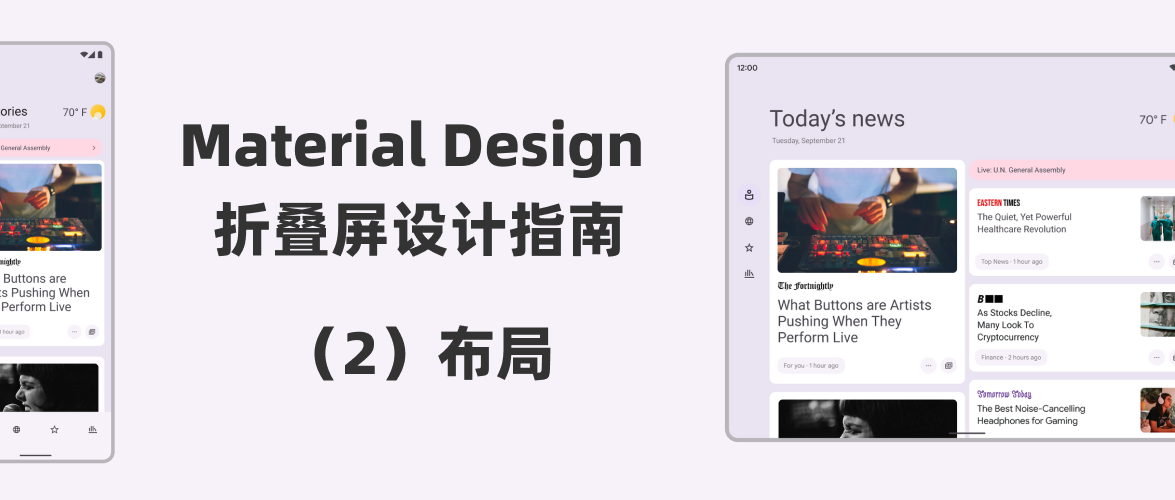Open tablet Live: U.N. General Assembly banner

pos(1072,170)
